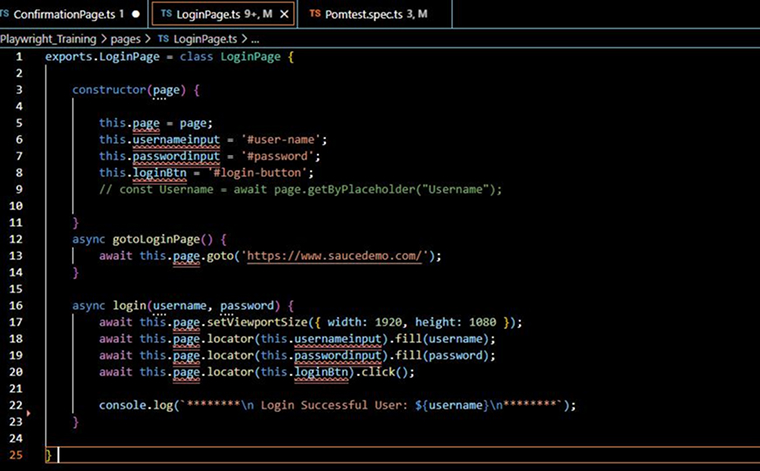Image resolution: width=760 pixels, height=471 pixels.
Task: Click 'Login Successful User:' text
Action: point(334,405)
